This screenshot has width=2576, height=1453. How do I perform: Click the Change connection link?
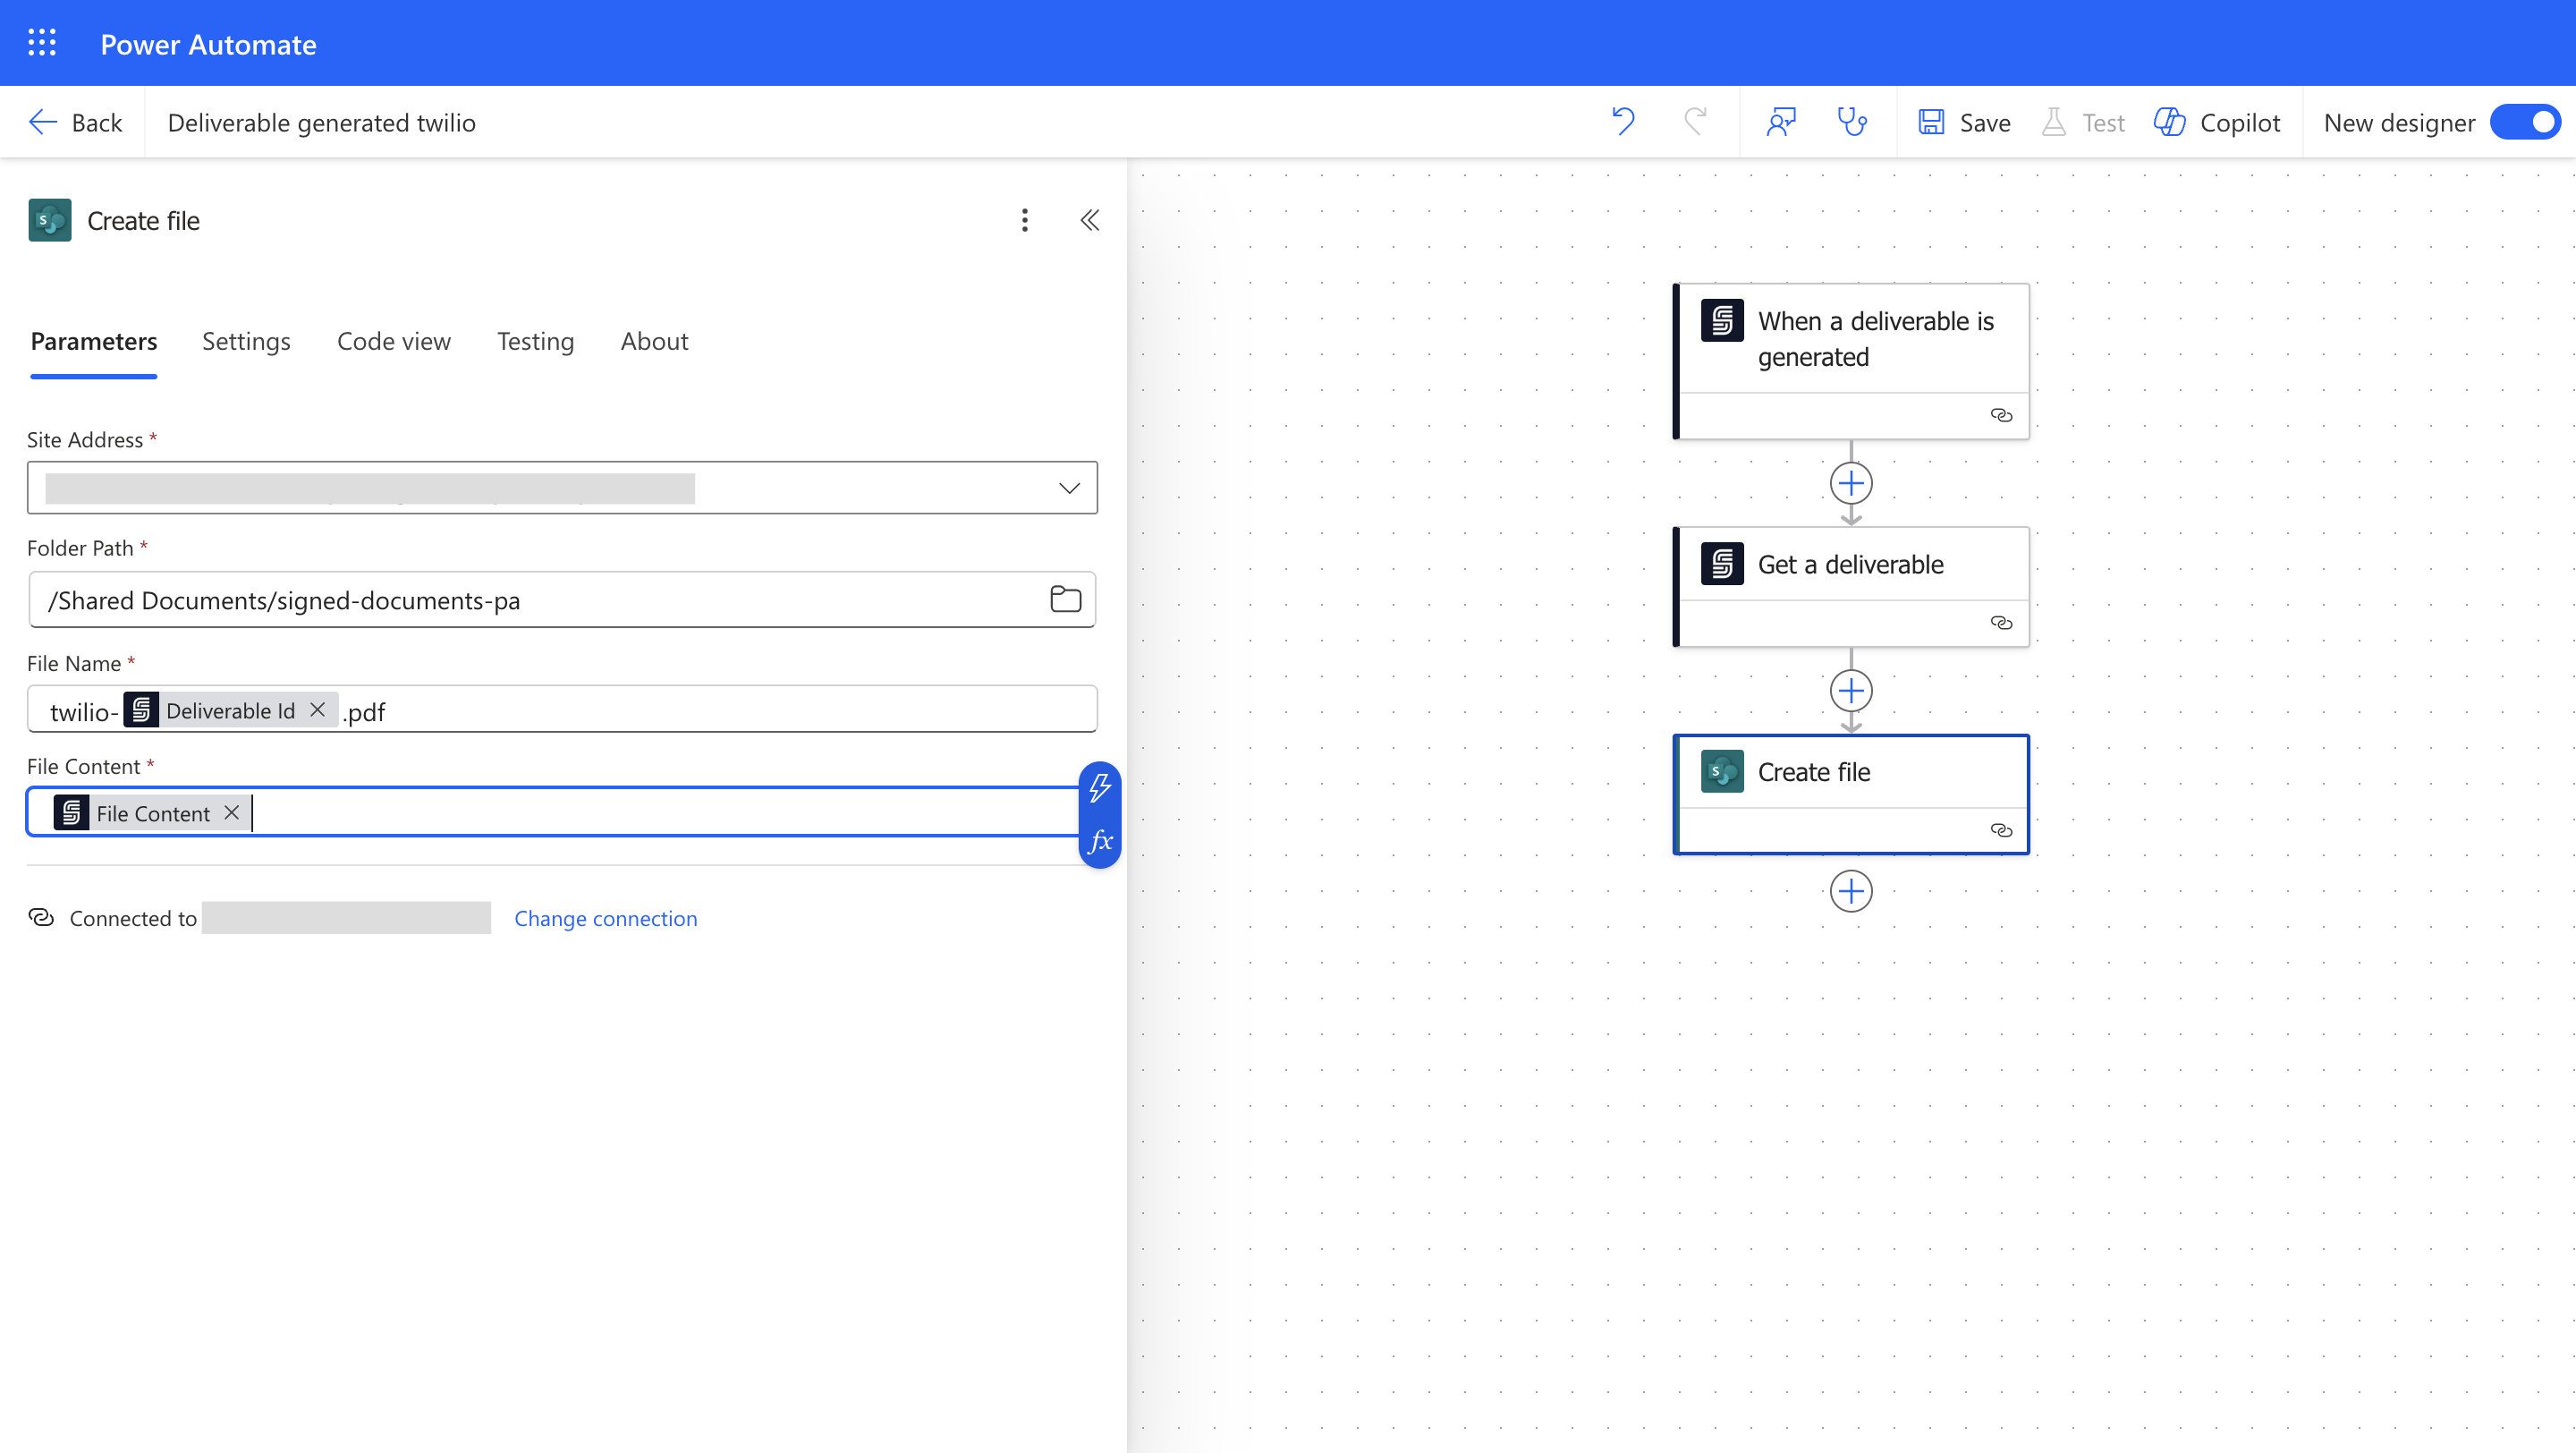pyautogui.click(x=605, y=918)
